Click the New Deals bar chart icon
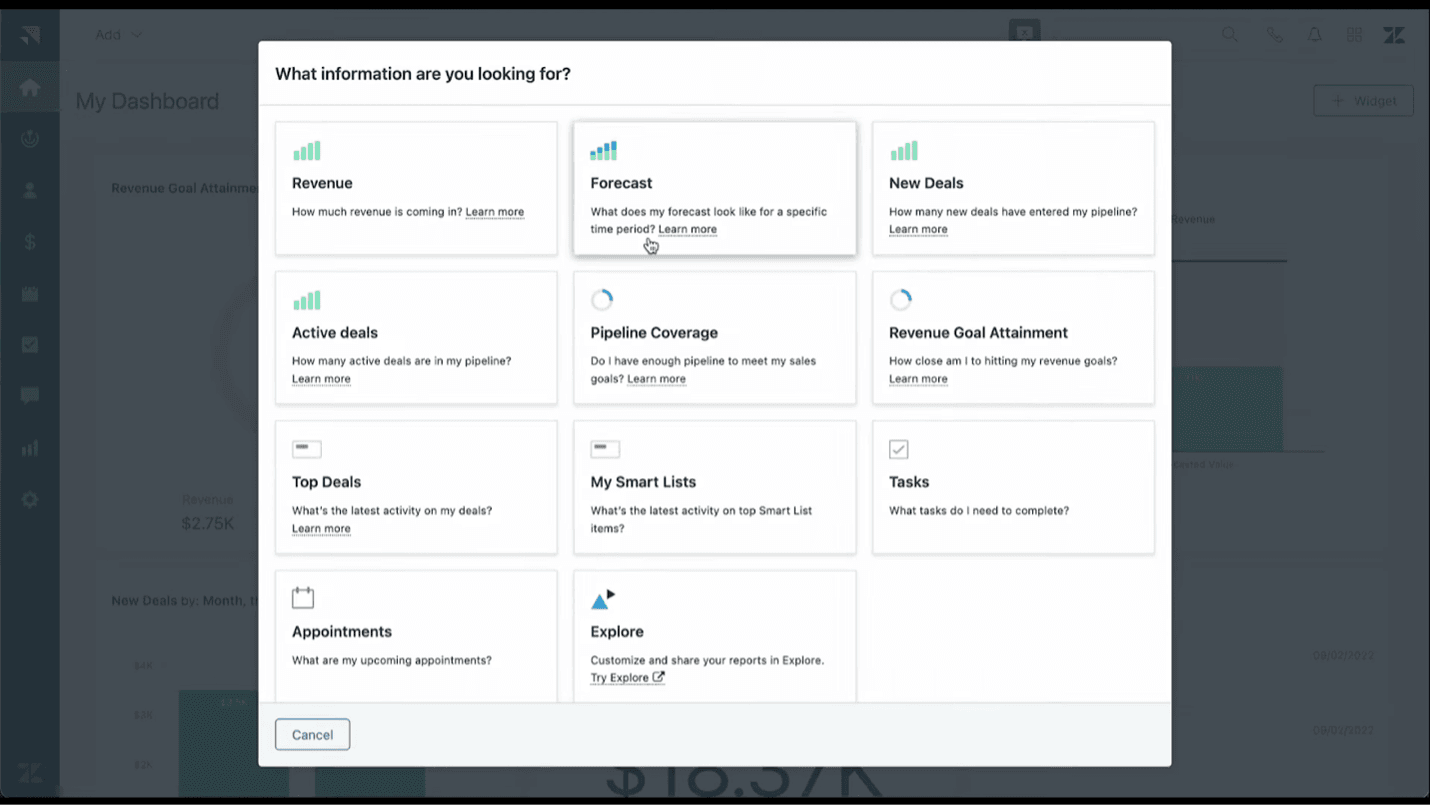1430x809 pixels. [x=903, y=151]
